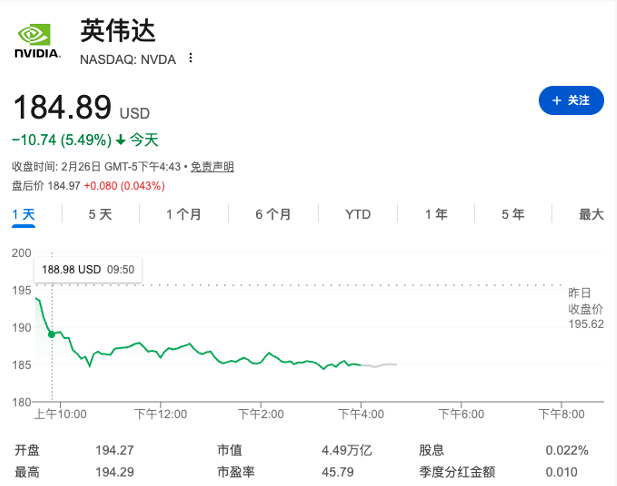Click the 市值 4.49万亿 value
The height and width of the screenshot is (486, 617).
pos(347,450)
